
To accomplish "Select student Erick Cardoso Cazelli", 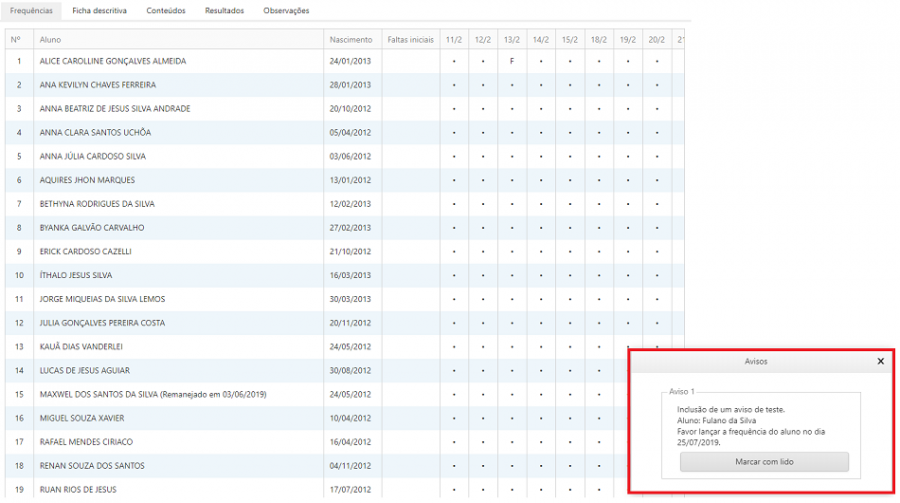I will 85,251.
